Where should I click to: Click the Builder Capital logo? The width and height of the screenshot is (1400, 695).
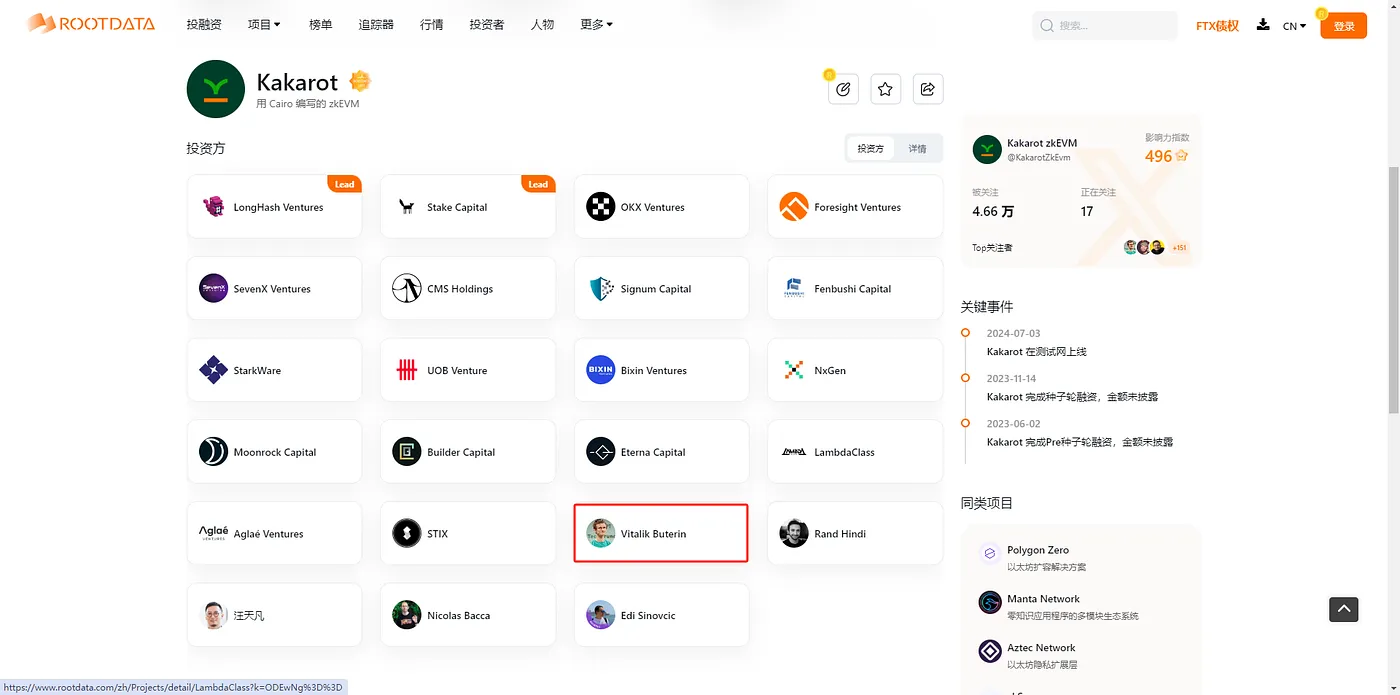(407, 452)
